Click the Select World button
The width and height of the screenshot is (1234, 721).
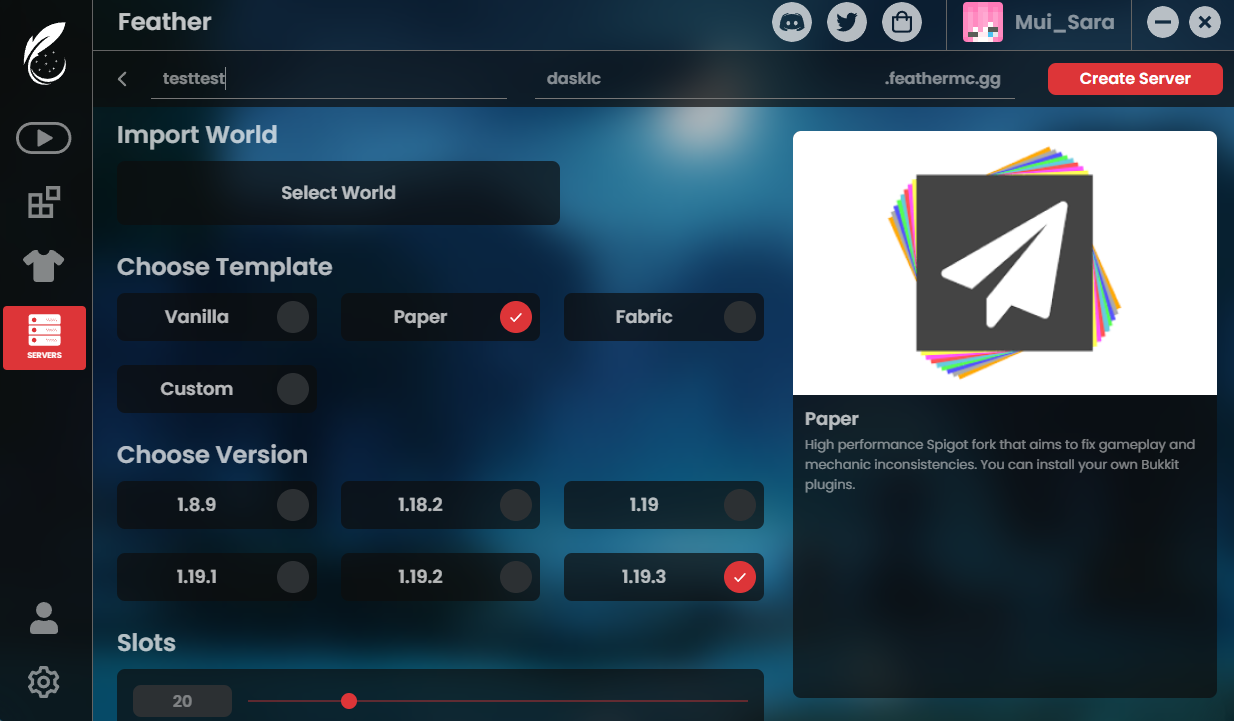(338, 193)
